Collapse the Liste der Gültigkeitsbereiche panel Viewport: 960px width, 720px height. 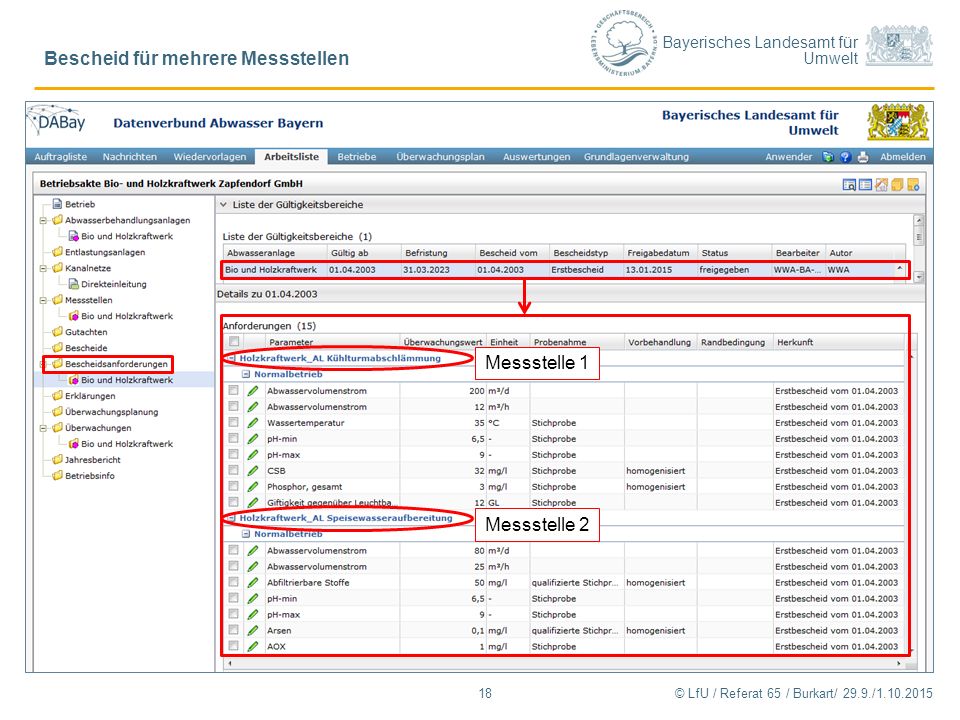223,204
